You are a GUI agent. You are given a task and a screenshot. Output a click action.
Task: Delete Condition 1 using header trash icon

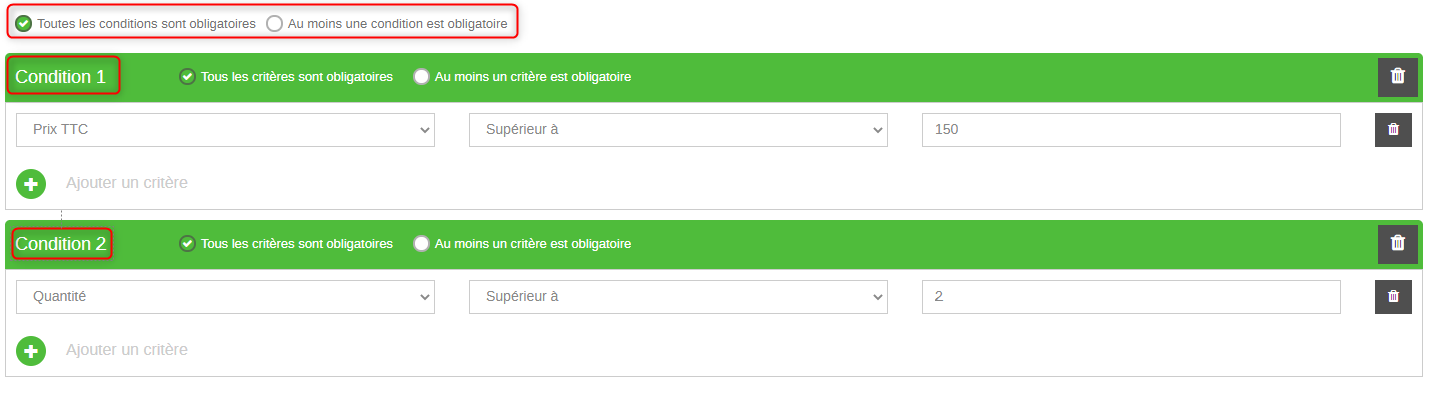(1397, 77)
